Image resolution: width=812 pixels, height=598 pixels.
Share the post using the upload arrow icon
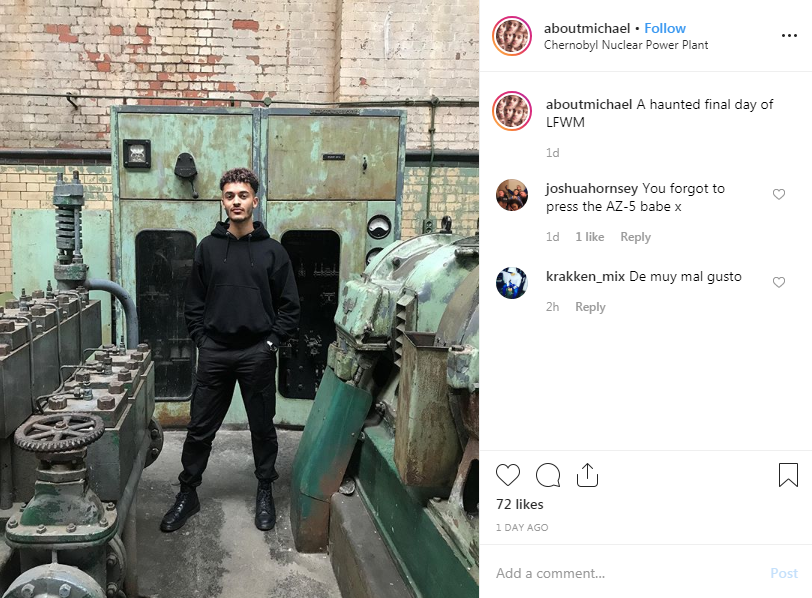587,475
